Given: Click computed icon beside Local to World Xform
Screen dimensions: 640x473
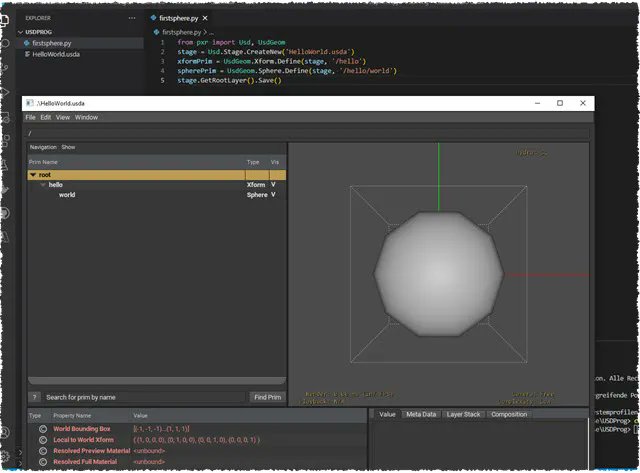Looking at the screenshot, I should point(43,440).
